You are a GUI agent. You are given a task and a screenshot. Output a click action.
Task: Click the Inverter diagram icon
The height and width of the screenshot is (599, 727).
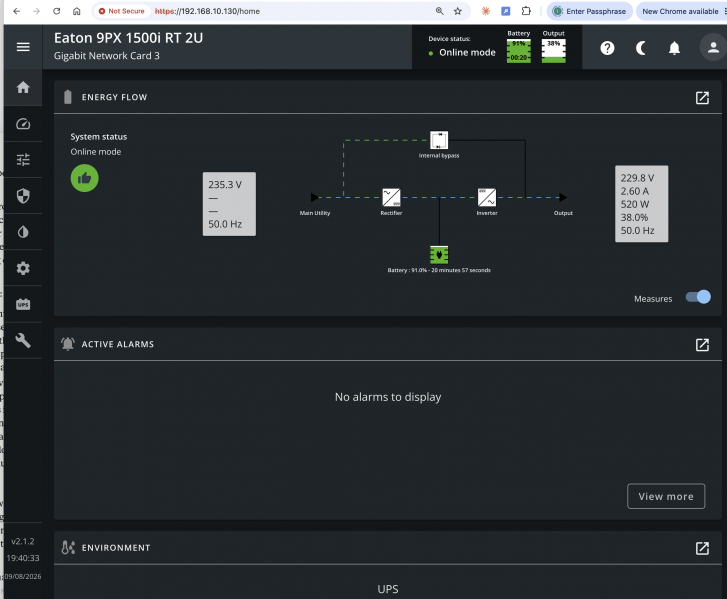click(487, 198)
